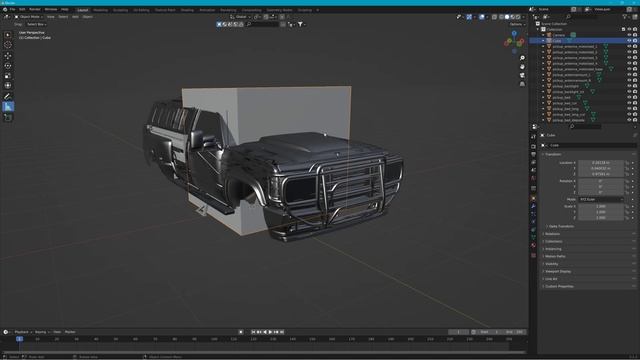Open the Modifiers wrench properties tab
The image size is (640, 360).
point(533,207)
